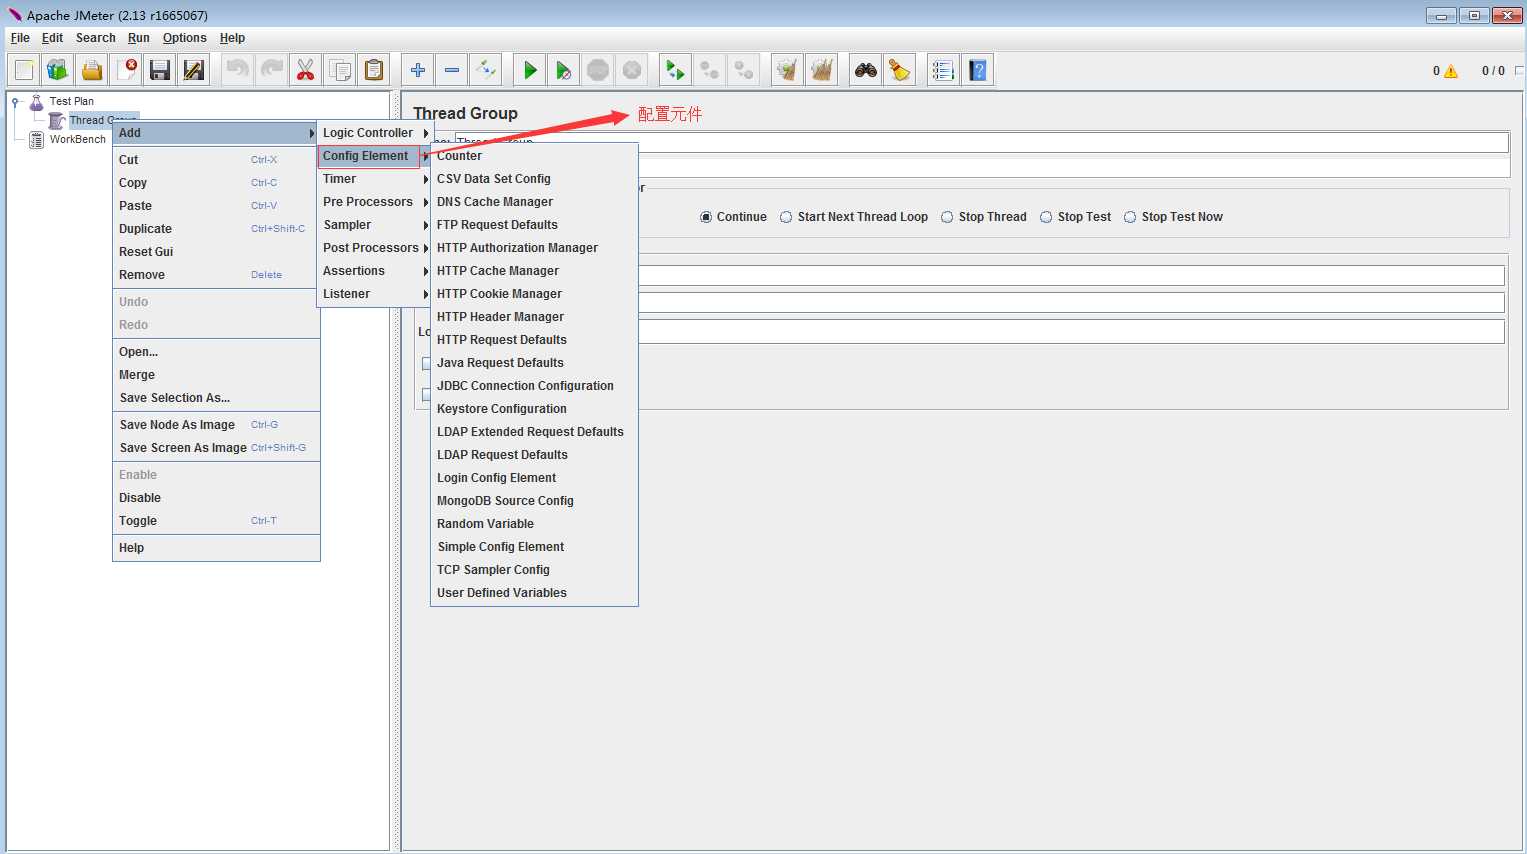Select the Stop Test Now option

click(x=1130, y=217)
